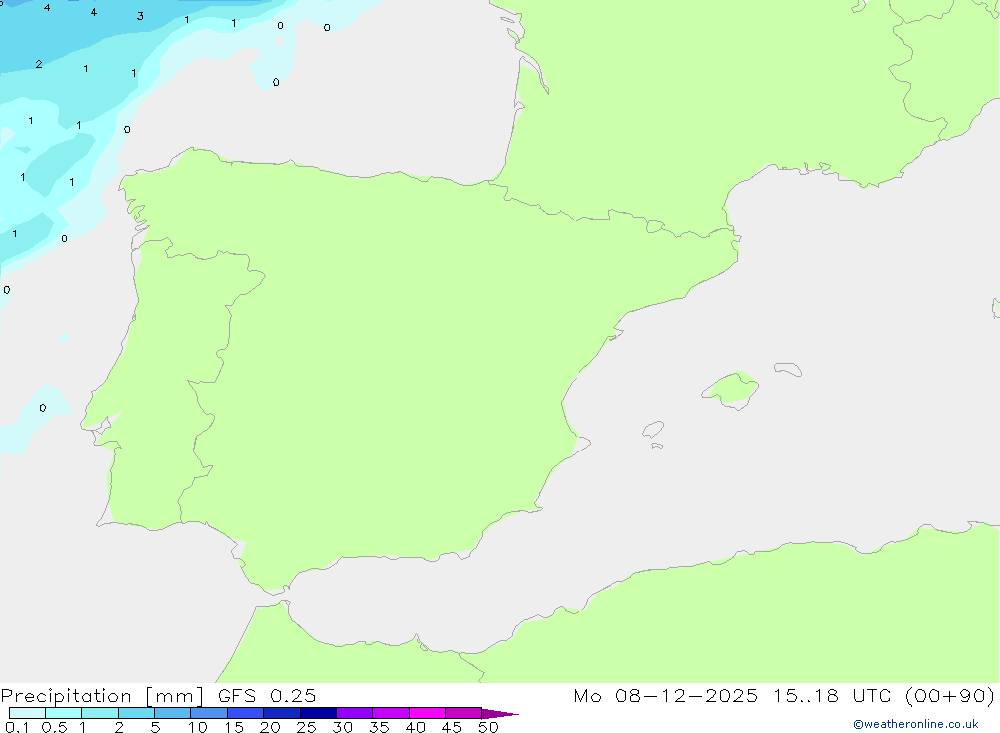Click the 5–10 mm blue legend swatch
The width and height of the screenshot is (1000, 733).
[x=172, y=713]
